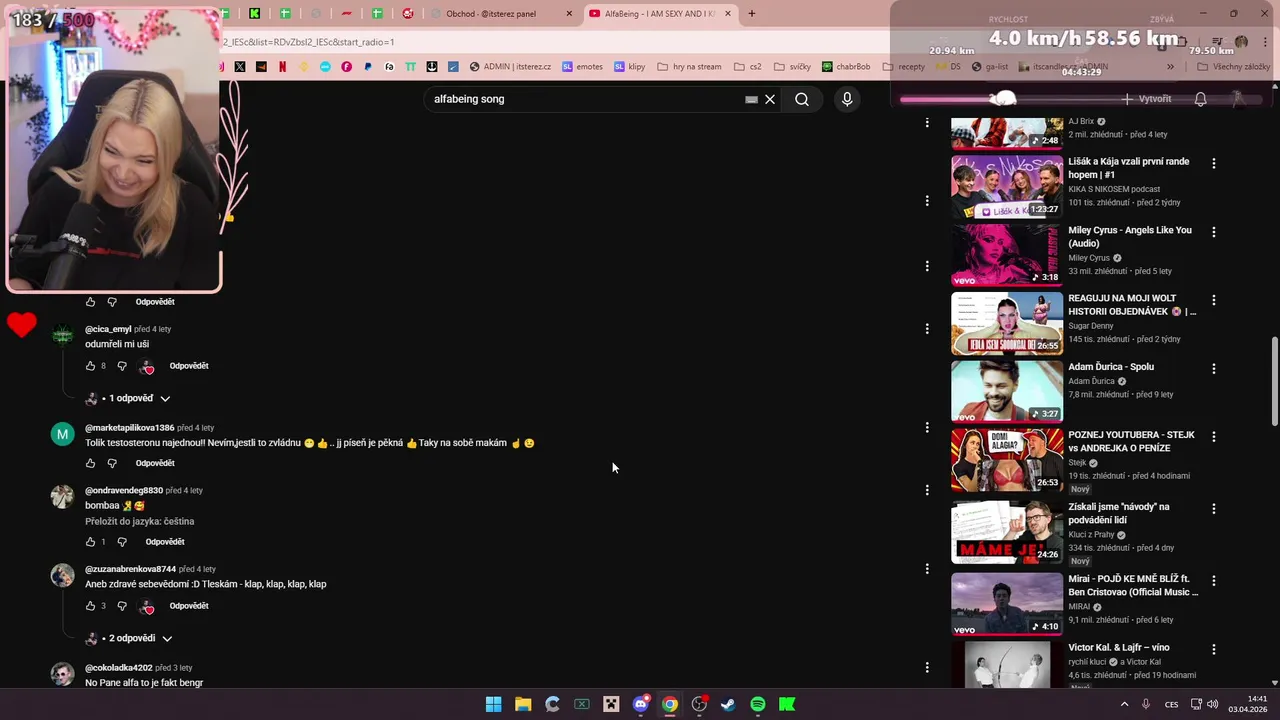
Task: Dislike the comment by zuzanabrenkova8744
Action: click(x=122, y=606)
